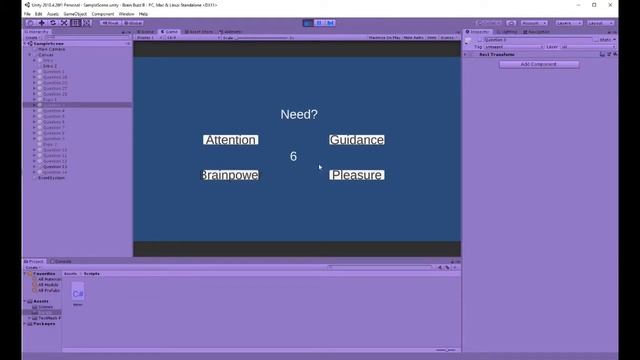Collapse the SampleScene tree
The width and height of the screenshot is (640, 360).
(x=25, y=43)
